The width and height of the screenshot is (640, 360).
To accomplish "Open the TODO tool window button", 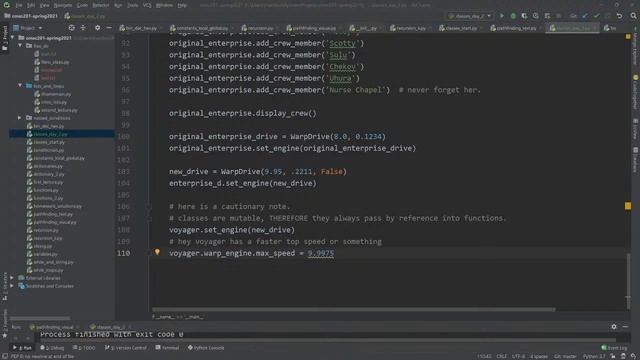I will coord(84,348).
